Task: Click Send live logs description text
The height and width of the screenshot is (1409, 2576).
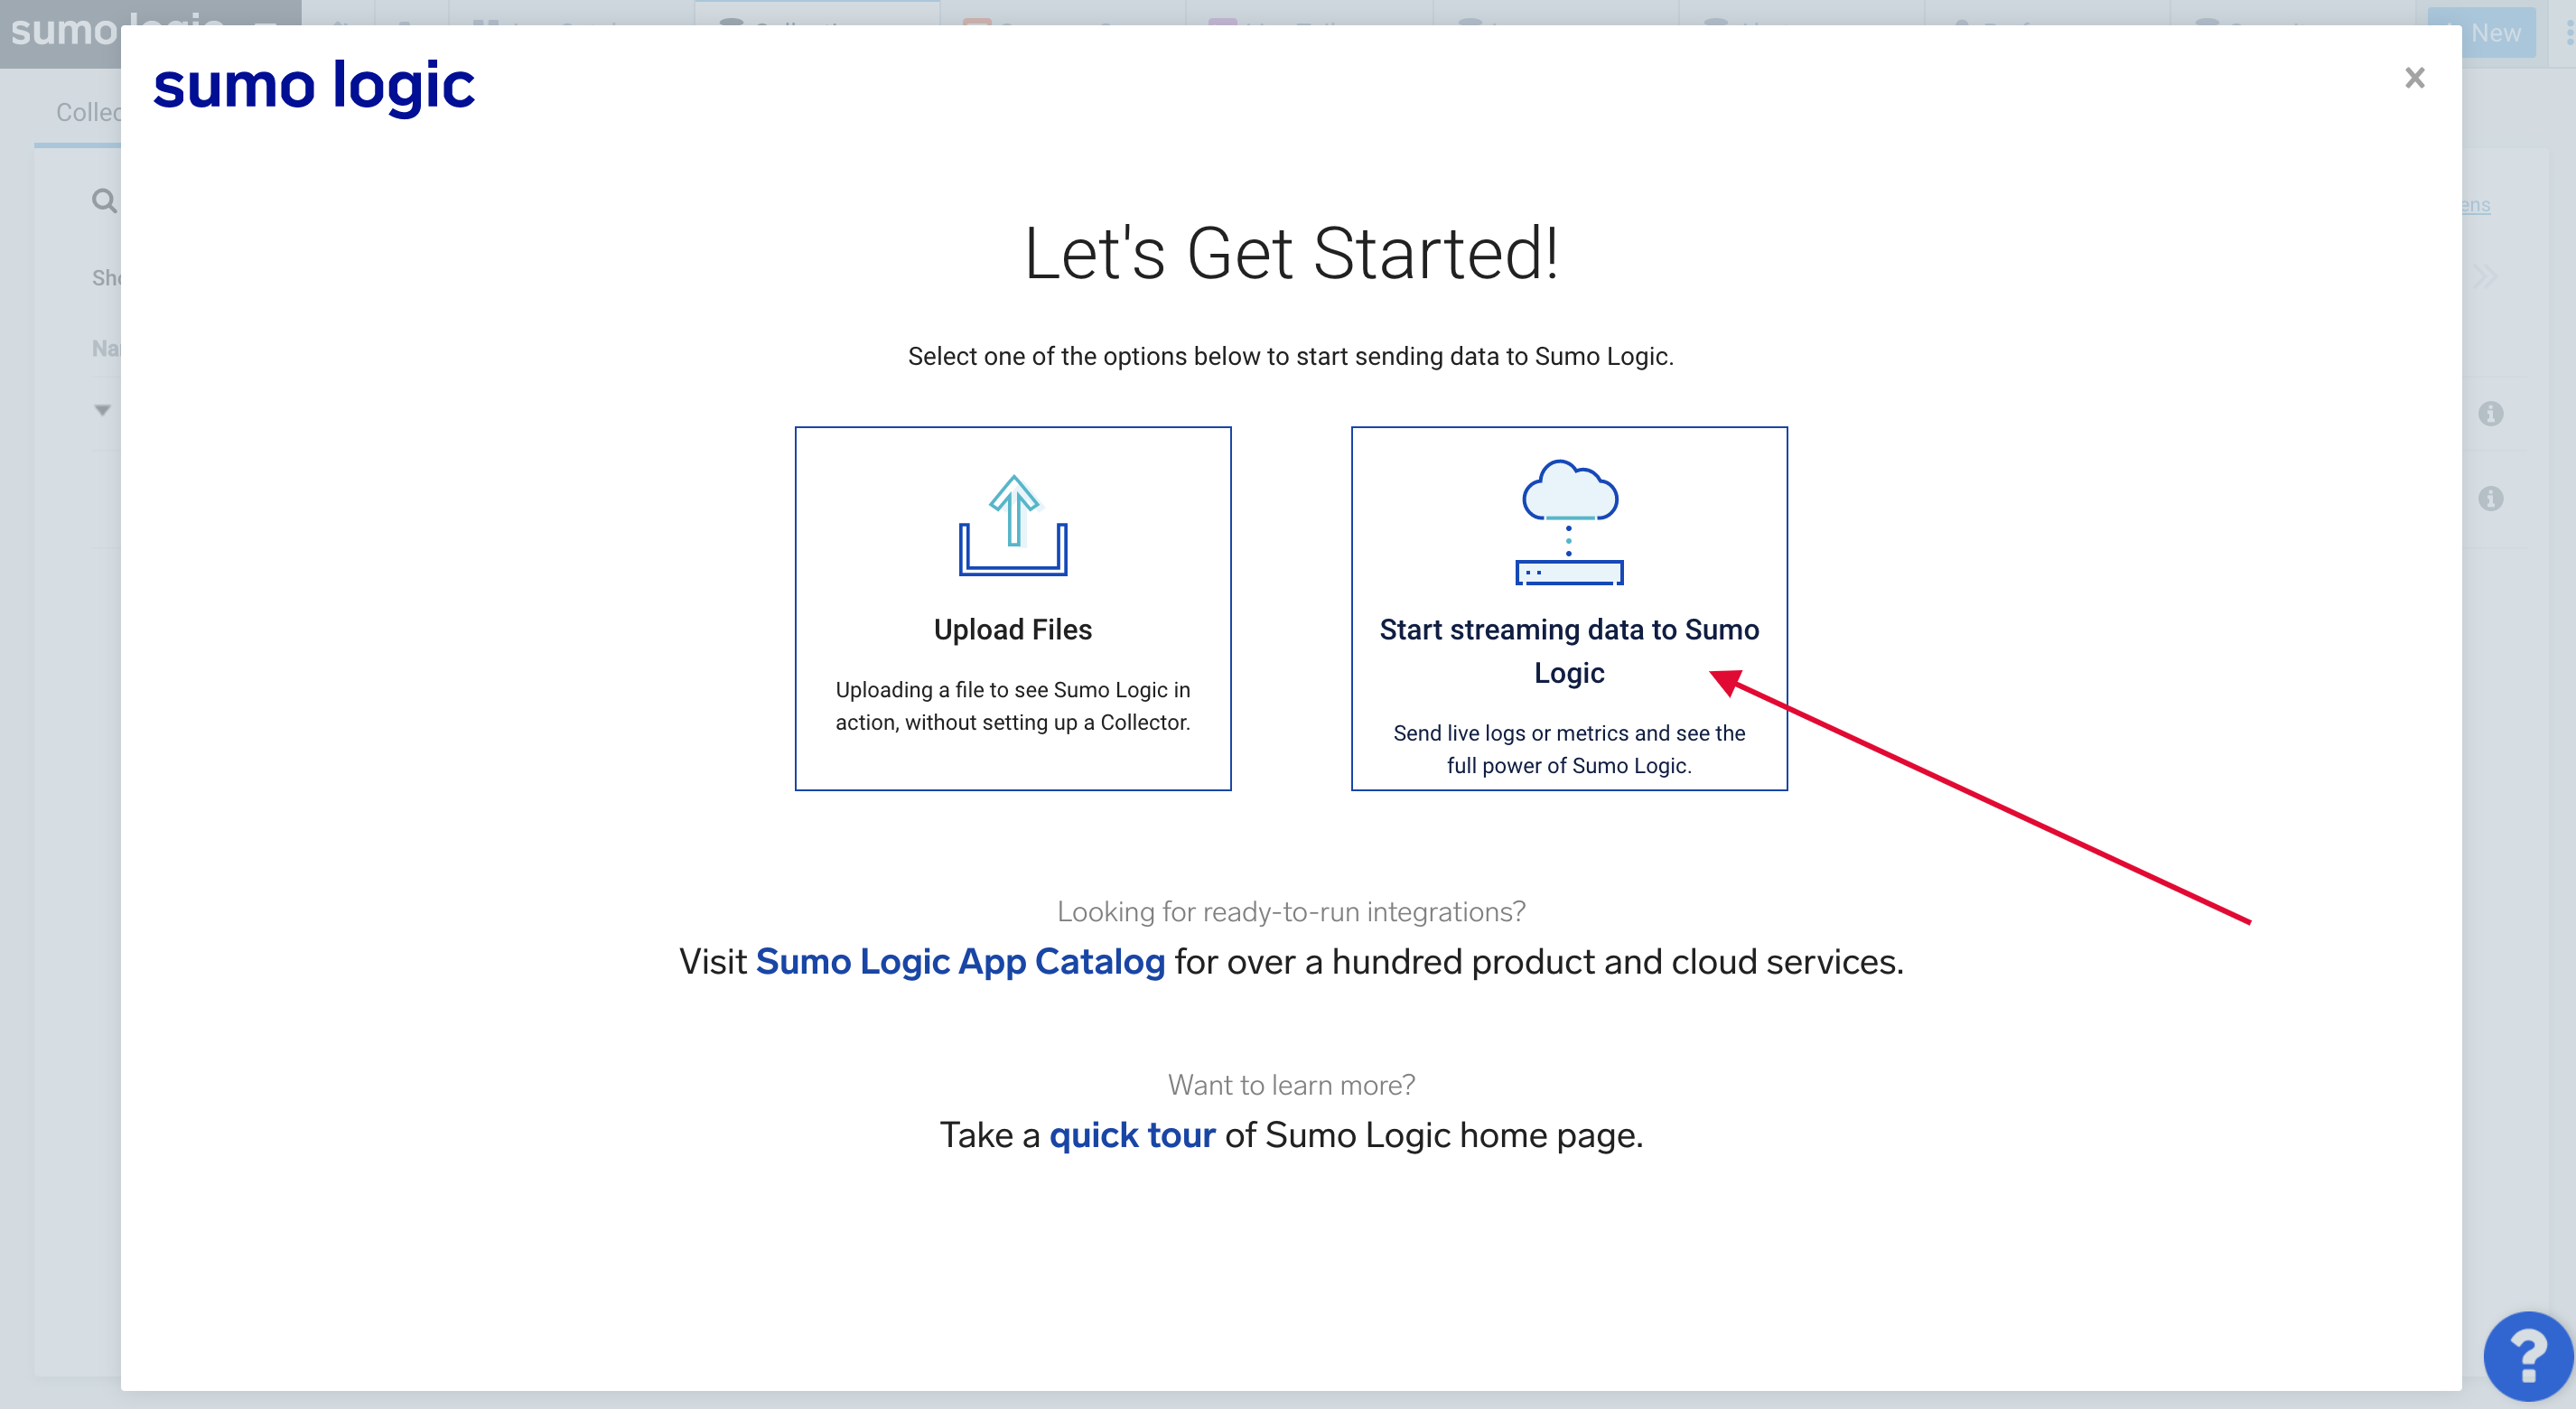Action: (1568, 749)
